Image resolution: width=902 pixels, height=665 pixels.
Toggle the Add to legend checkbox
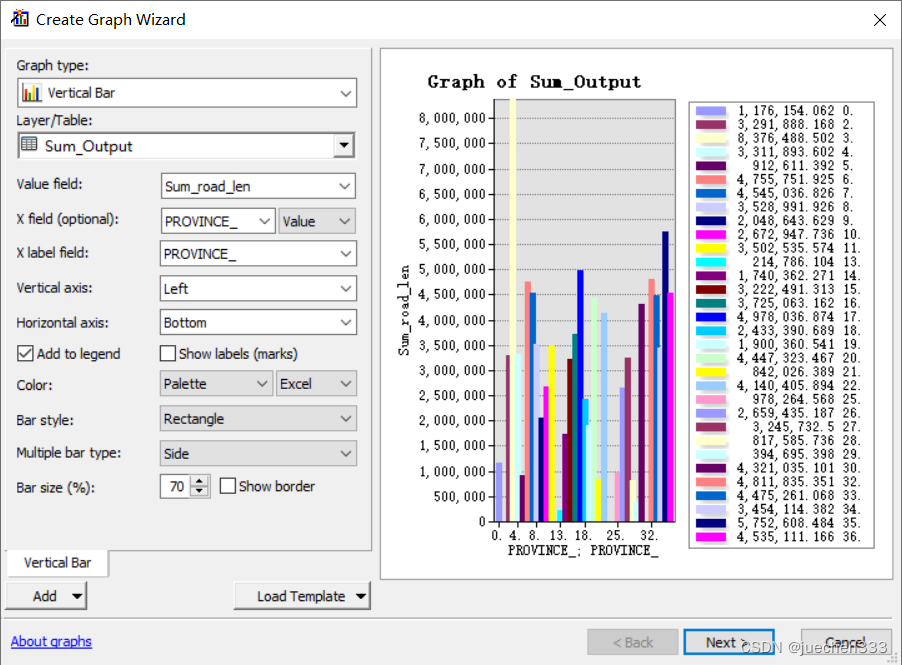pyautogui.click(x=25, y=353)
